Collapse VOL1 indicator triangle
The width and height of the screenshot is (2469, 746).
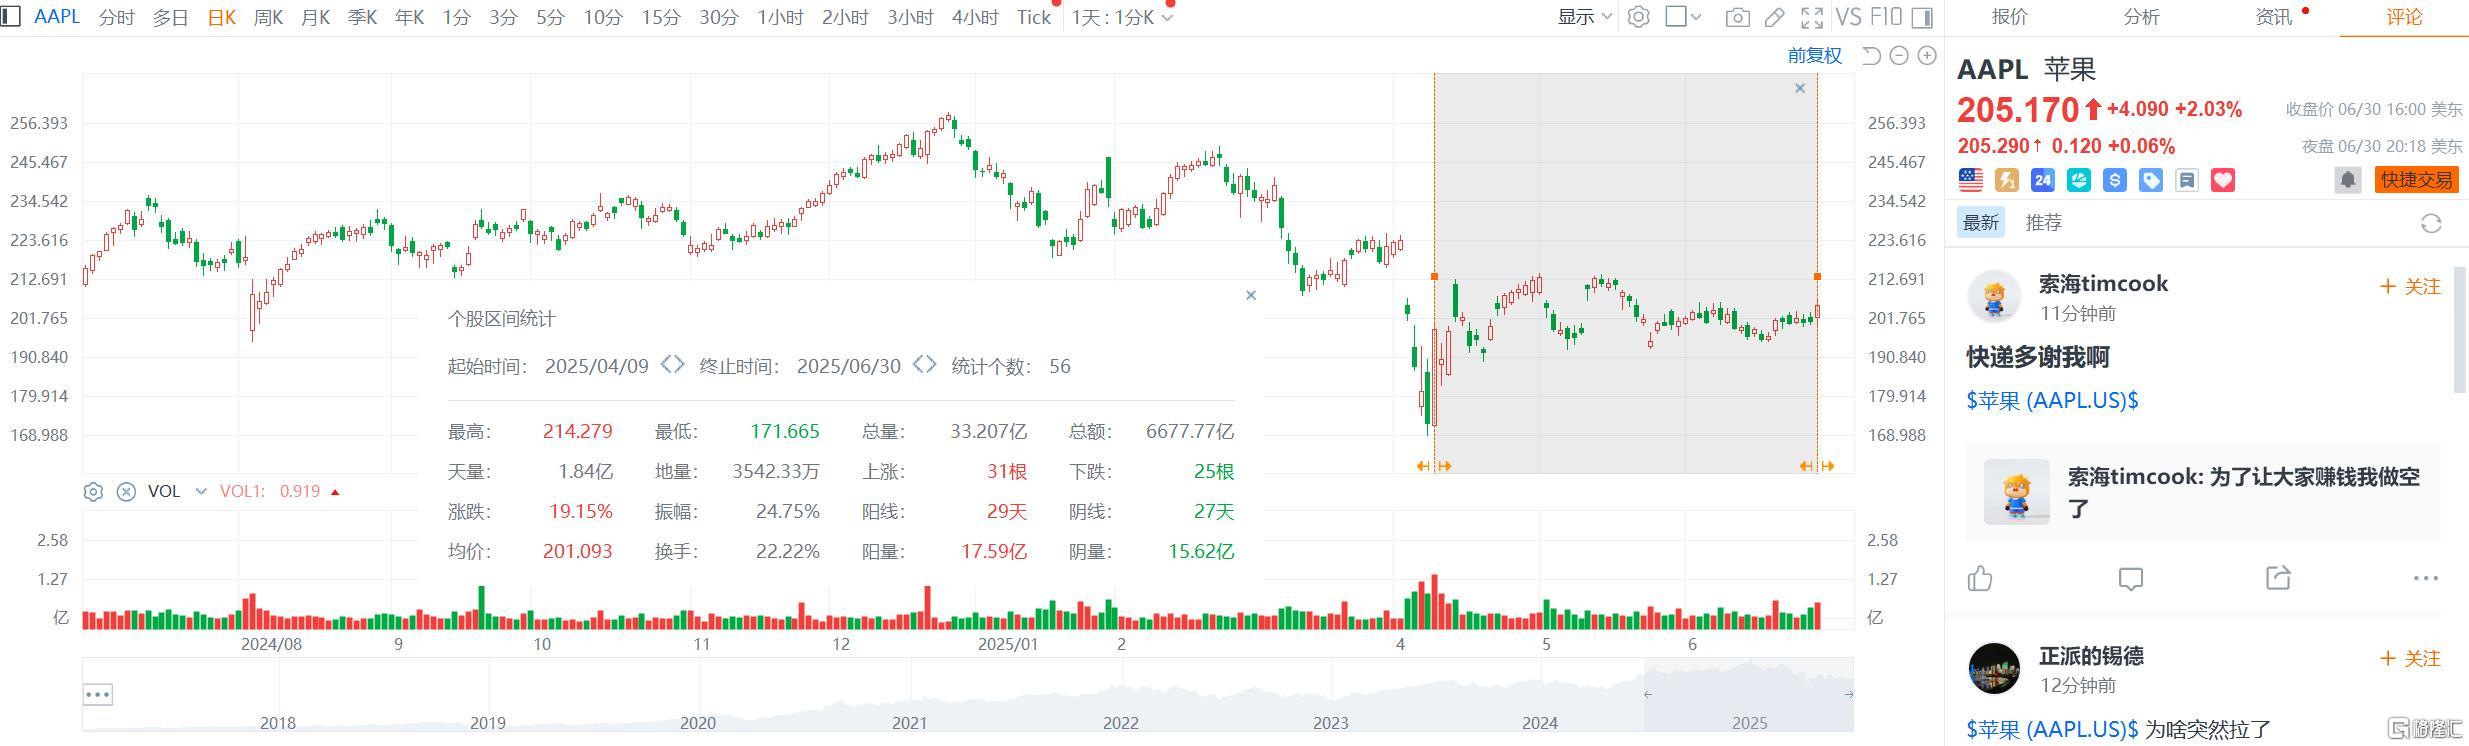pyautogui.click(x=335, y=492)
